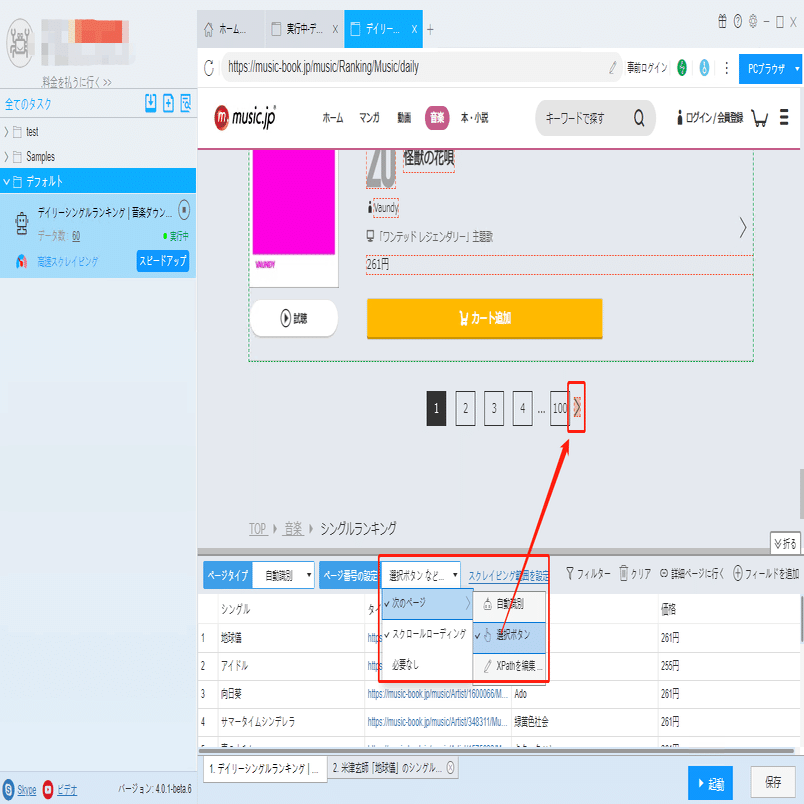Close the active デイリー tab
The width and height of the screenshot is (804, 804).
pyautogui.click(x=414, y=29)
